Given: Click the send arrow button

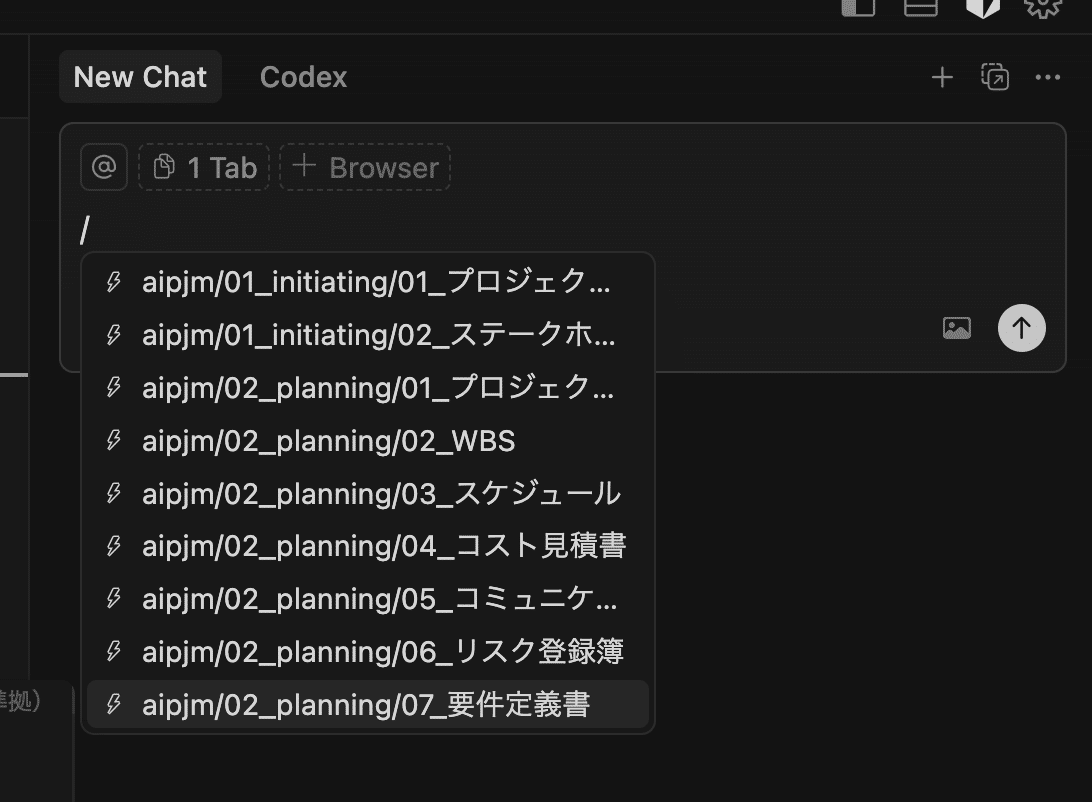Looking at the screenshot, I should (x=1021, y=327).
